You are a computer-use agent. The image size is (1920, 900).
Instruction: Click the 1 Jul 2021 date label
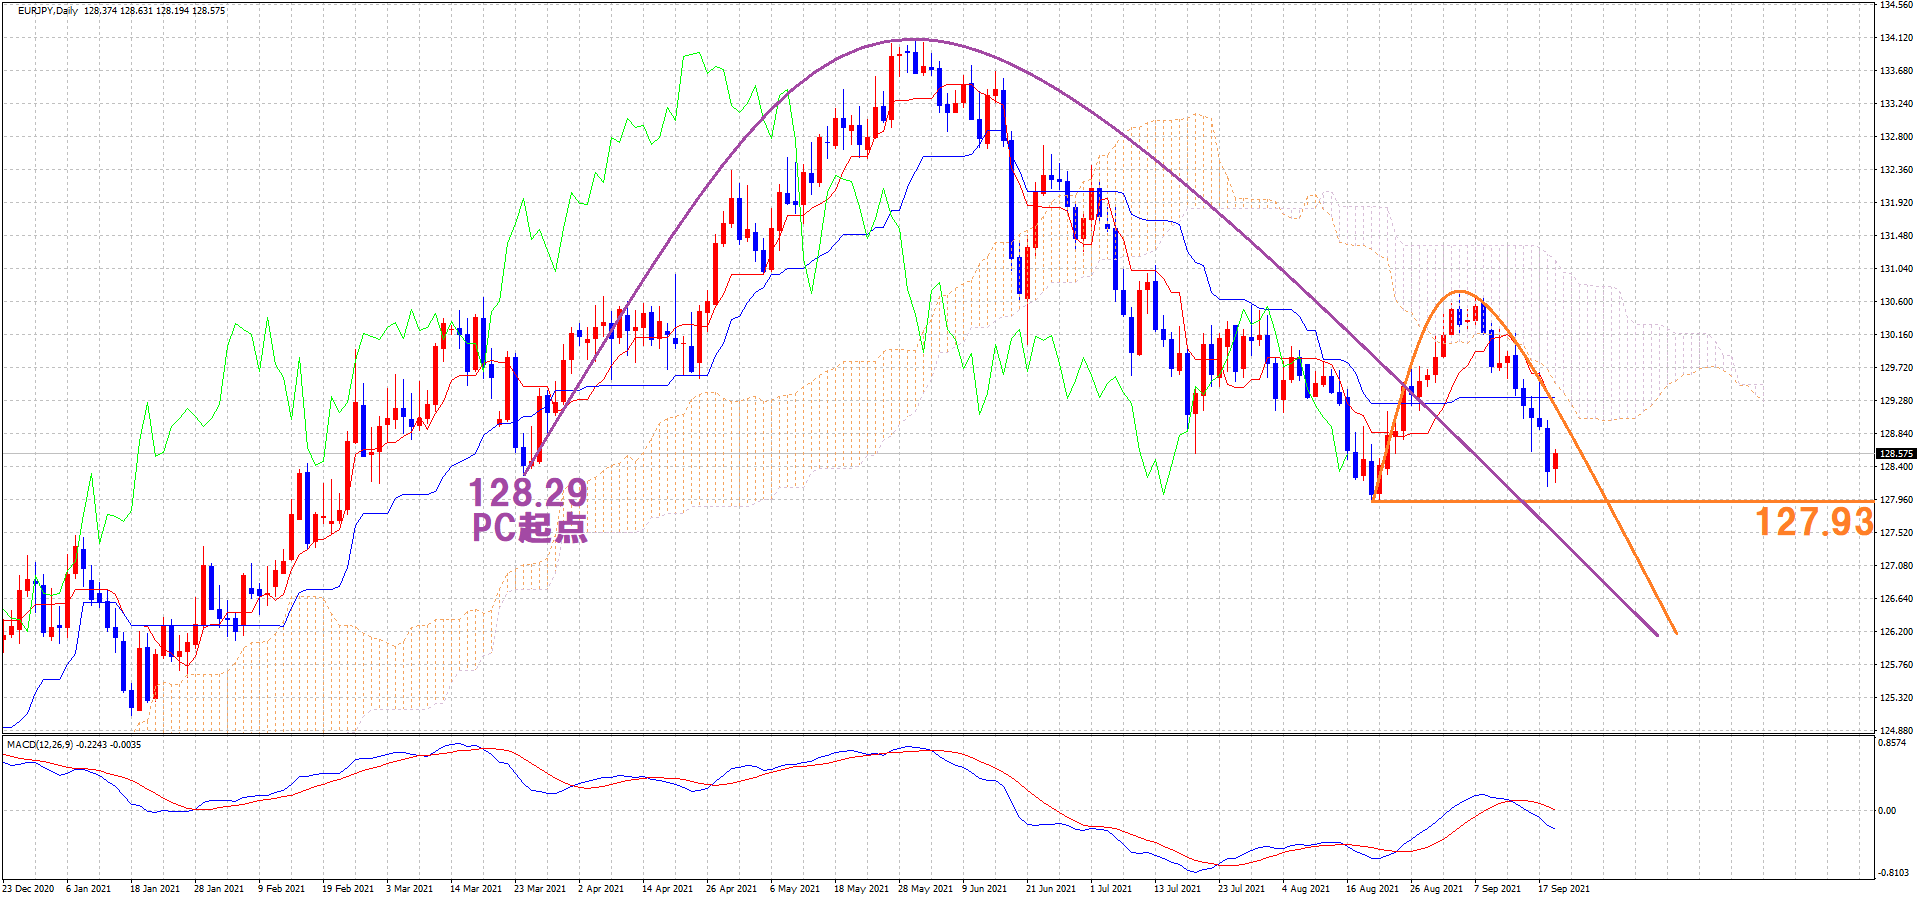pos(1111,888)
